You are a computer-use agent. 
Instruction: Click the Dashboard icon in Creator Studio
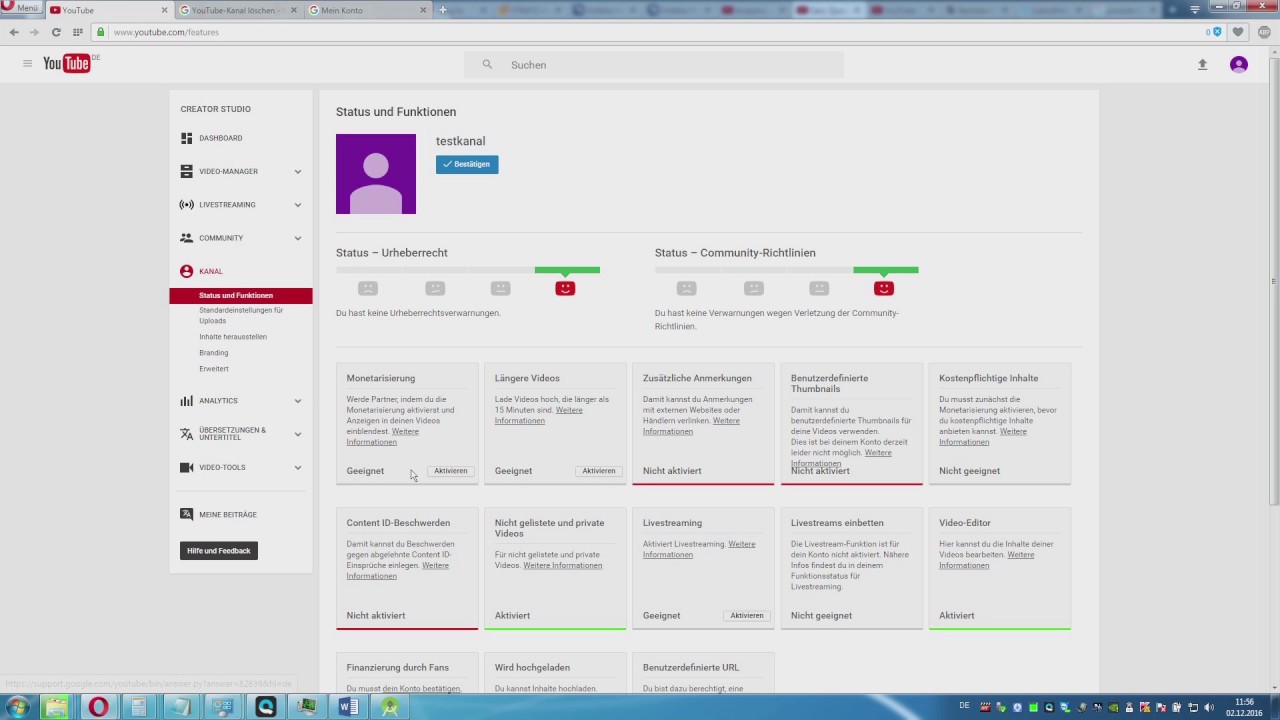[186, 138]
